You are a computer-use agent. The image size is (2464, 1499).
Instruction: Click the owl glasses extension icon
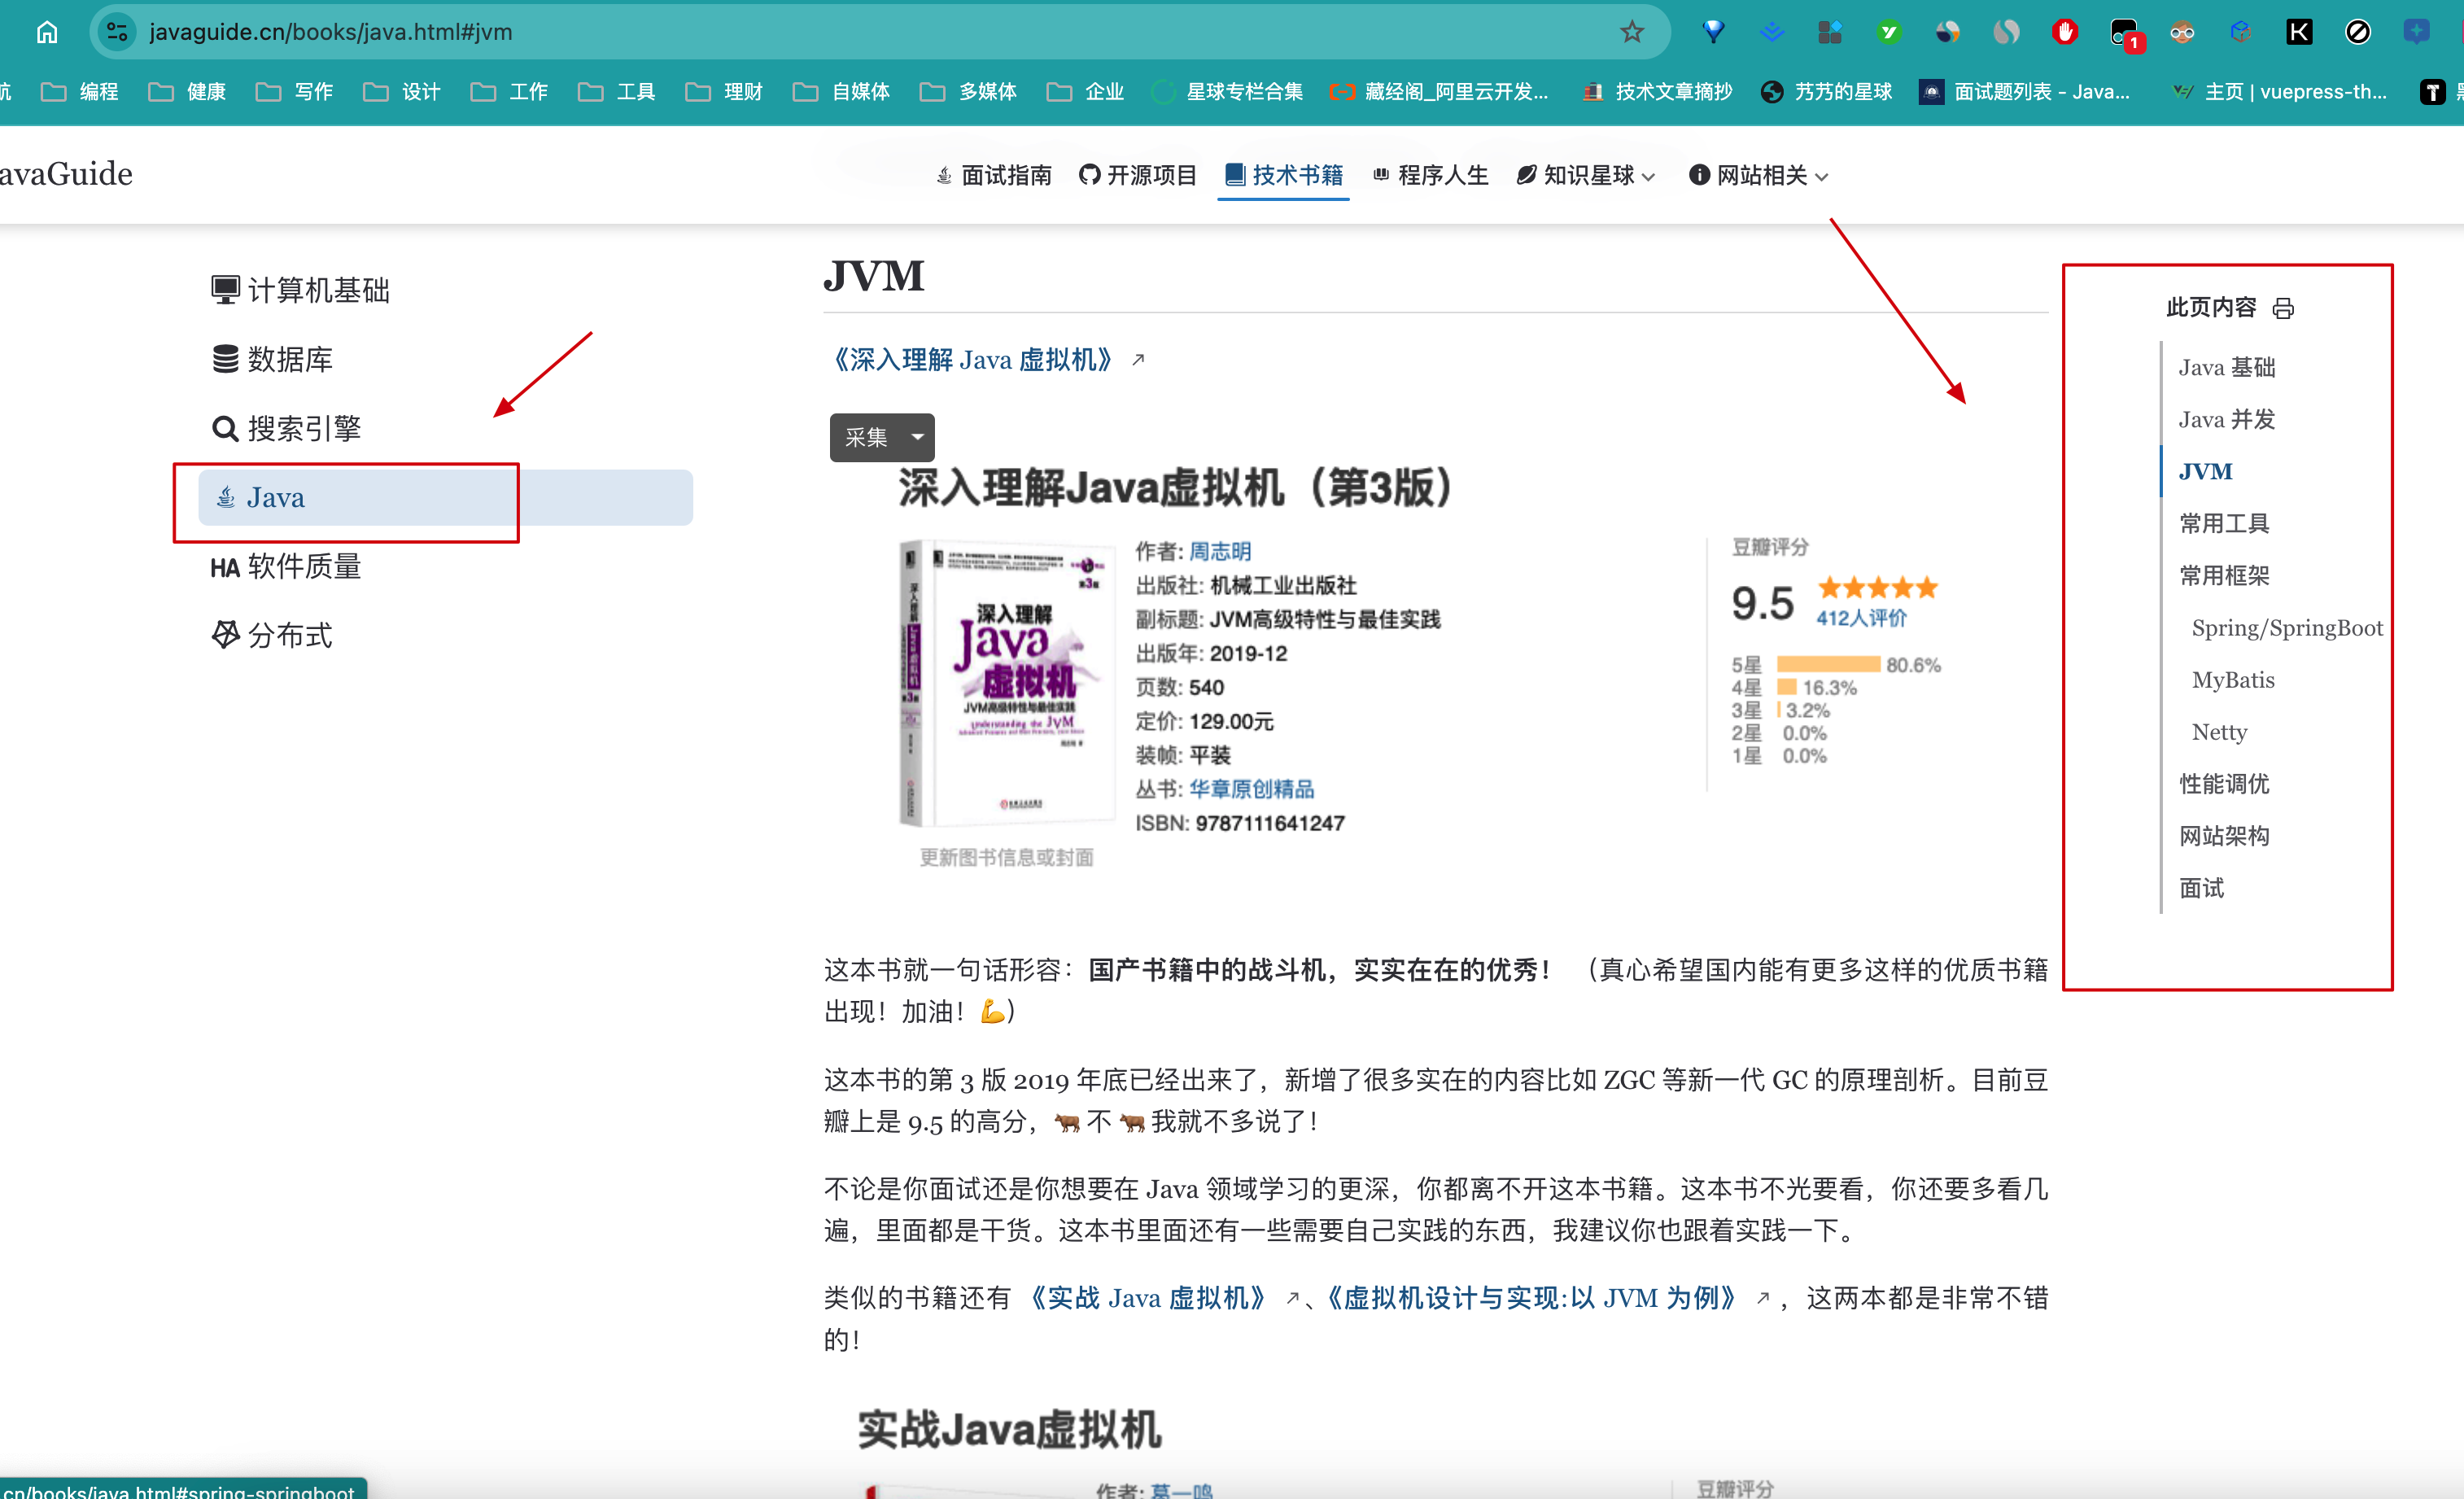pyautogui.click(x=2182, y=32)
